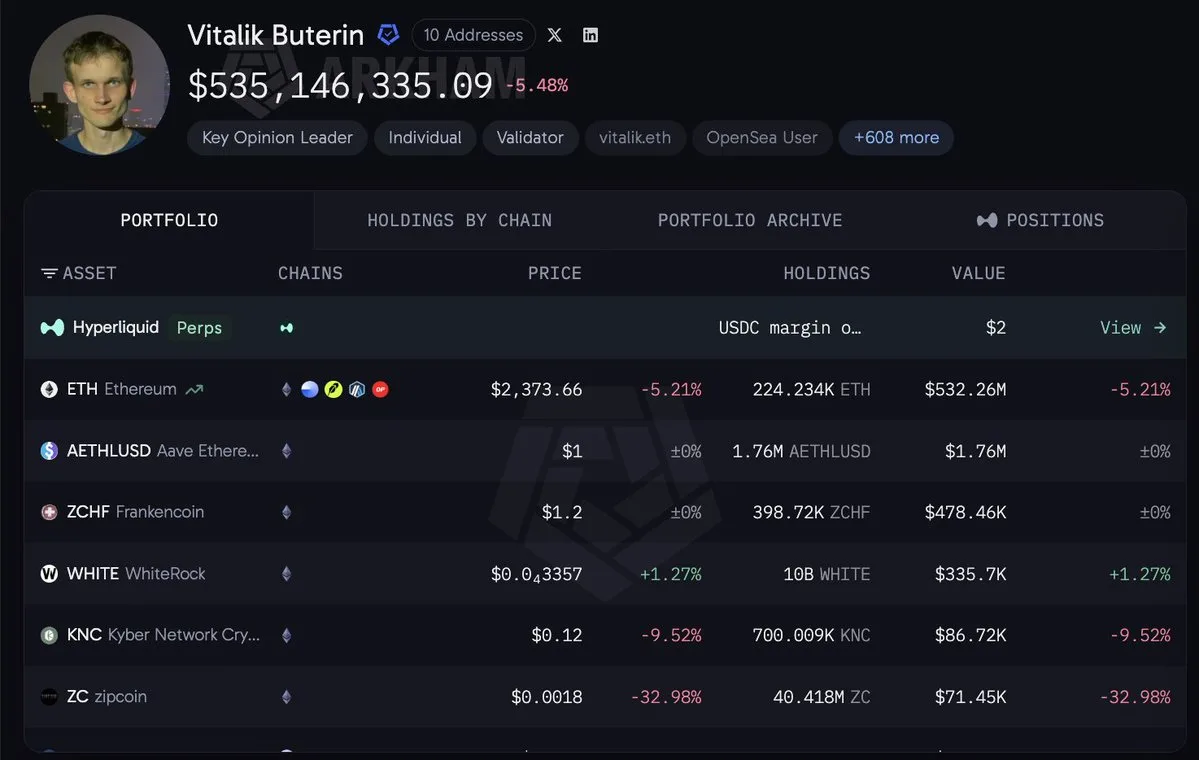The height and width of the screenshot is (760, 1199).
Task: Click the WHITE WhiteRock token icon
Action: coord(49,573)
